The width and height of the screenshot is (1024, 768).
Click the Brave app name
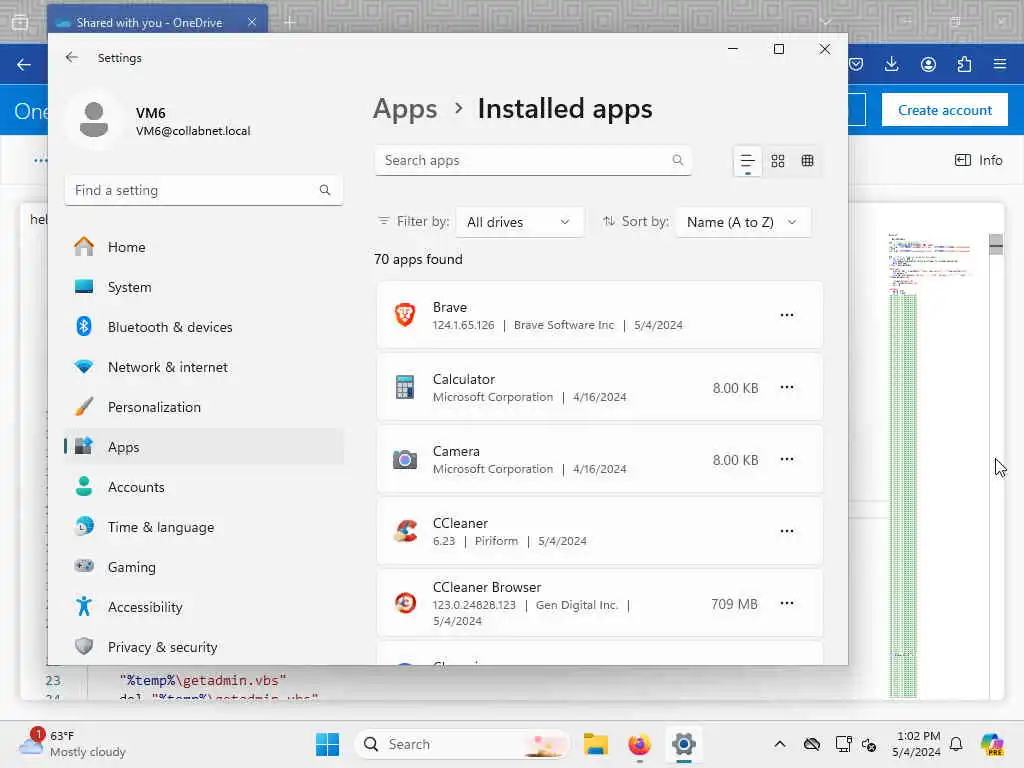coord(449,307)
